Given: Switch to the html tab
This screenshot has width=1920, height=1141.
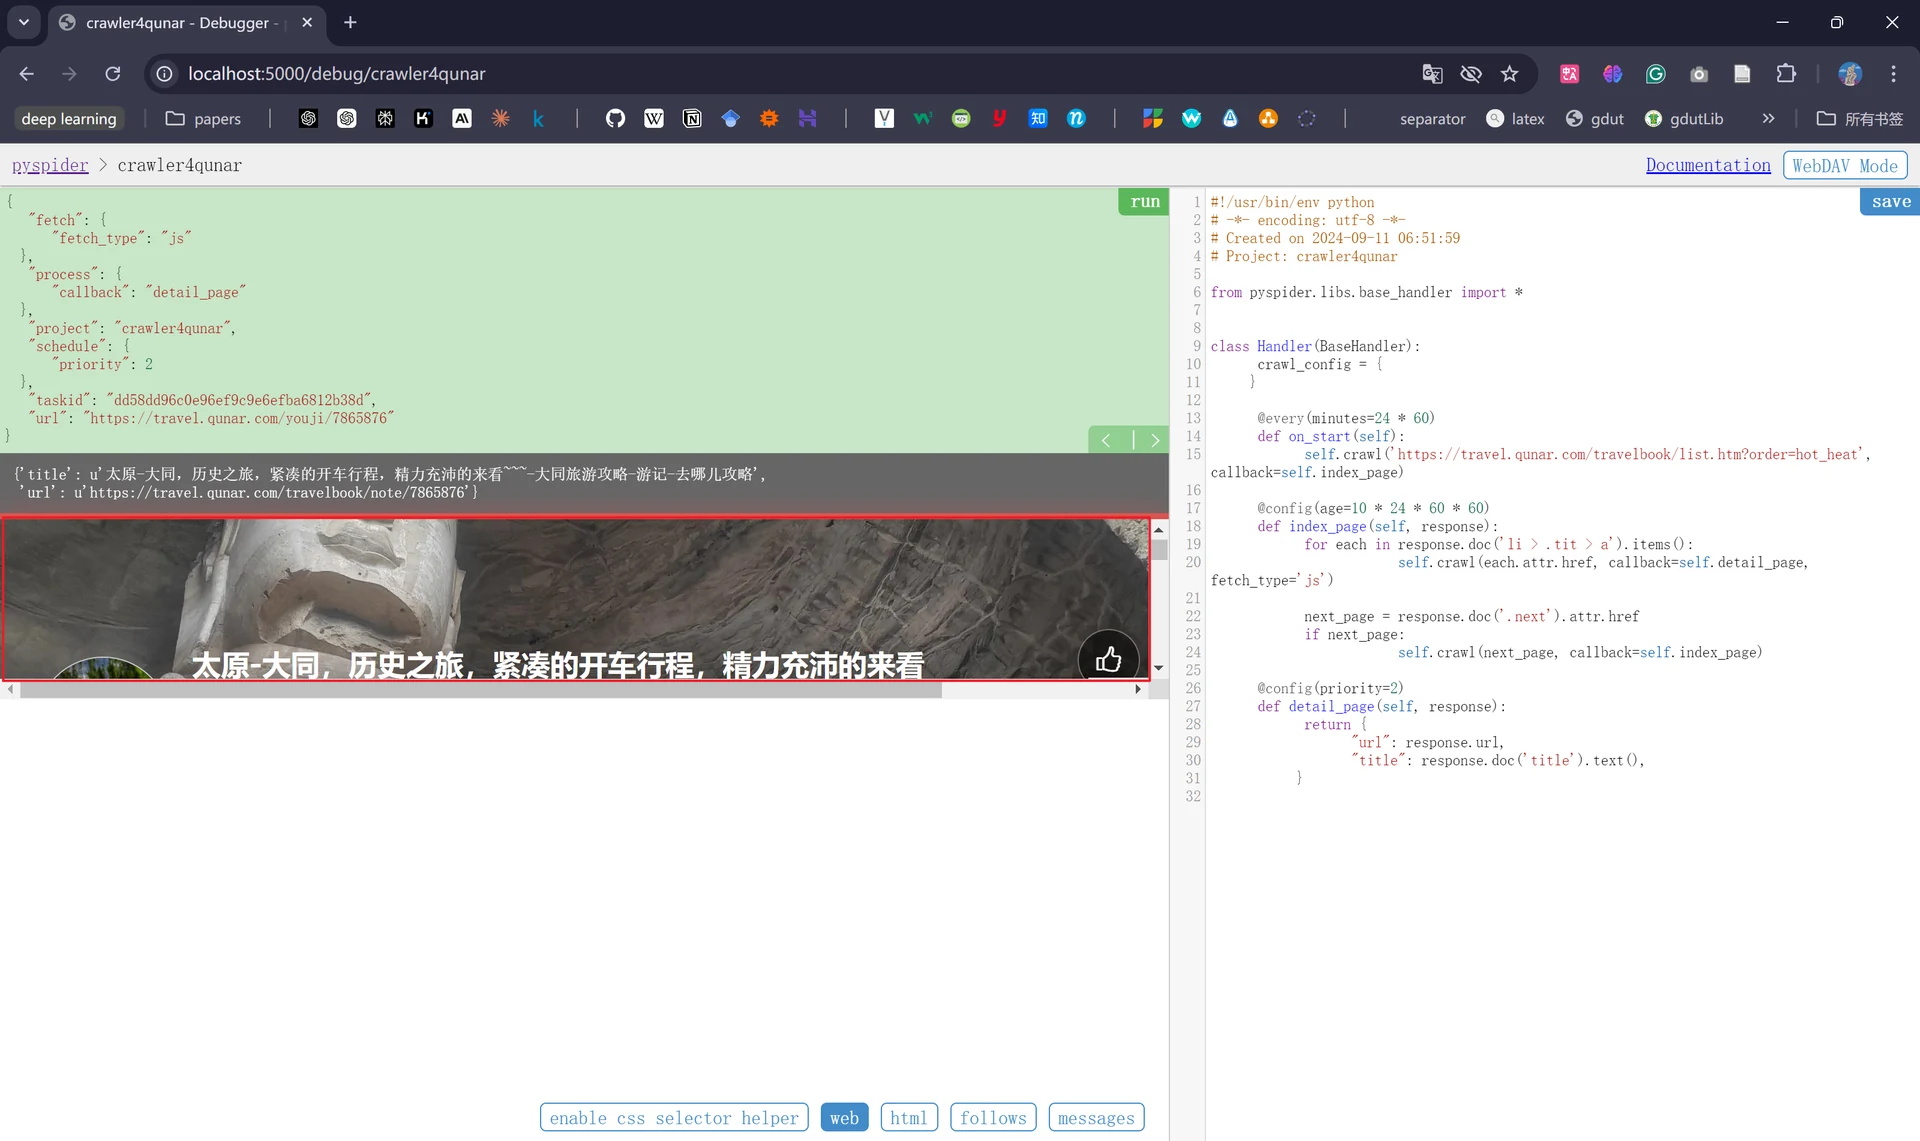Looking at the screenshot, I should (x=909, y=1118).
